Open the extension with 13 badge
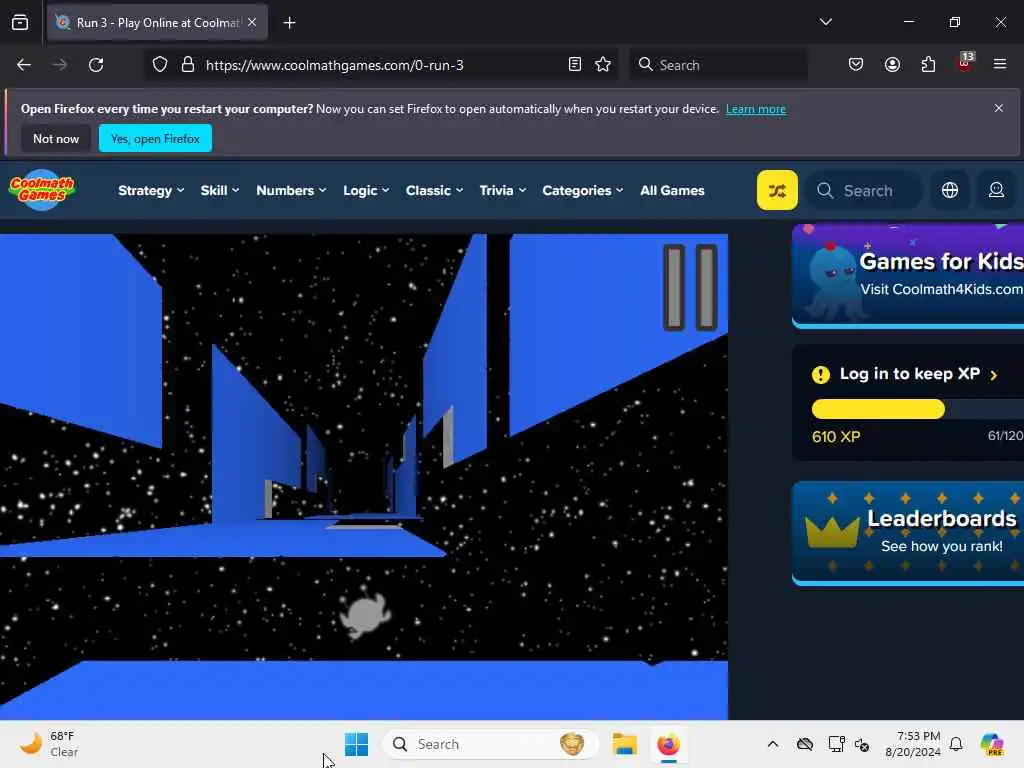 [965, 63]
